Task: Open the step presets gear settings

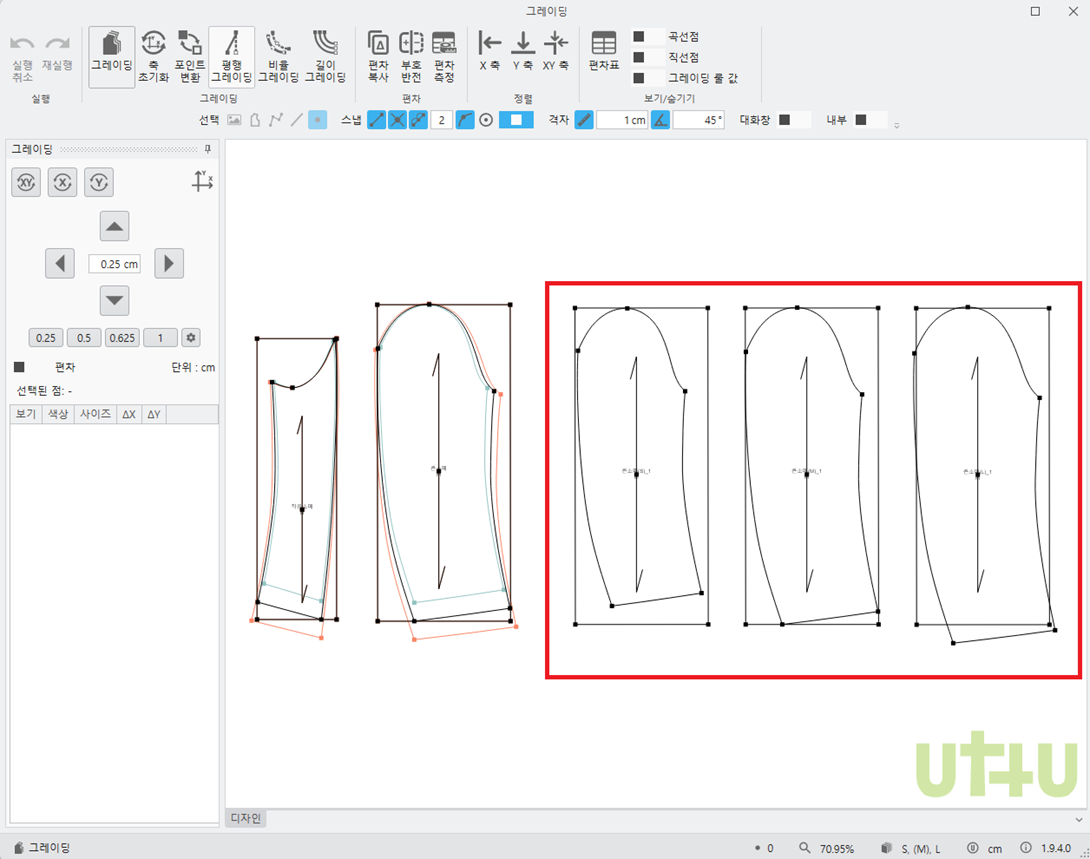Action: pyautogui.click(x=190, y=338)
